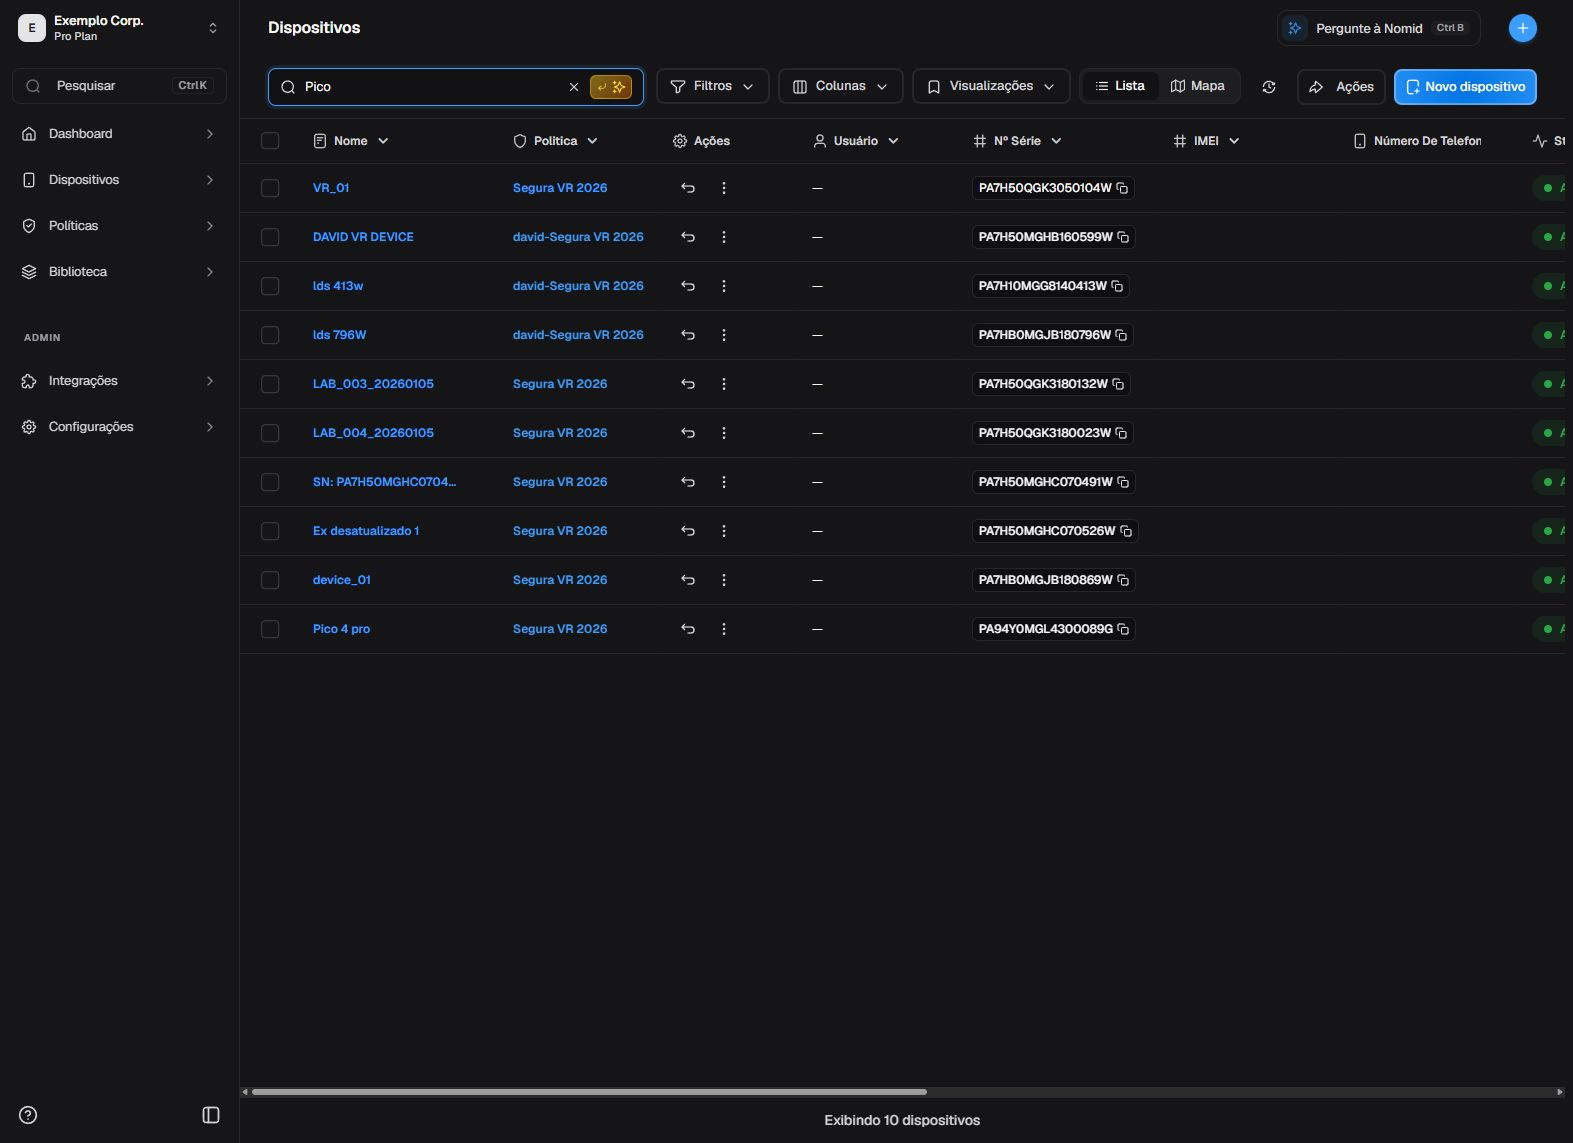Switch to the Mapa view

pyautogui.click(x=1198, y=86)
